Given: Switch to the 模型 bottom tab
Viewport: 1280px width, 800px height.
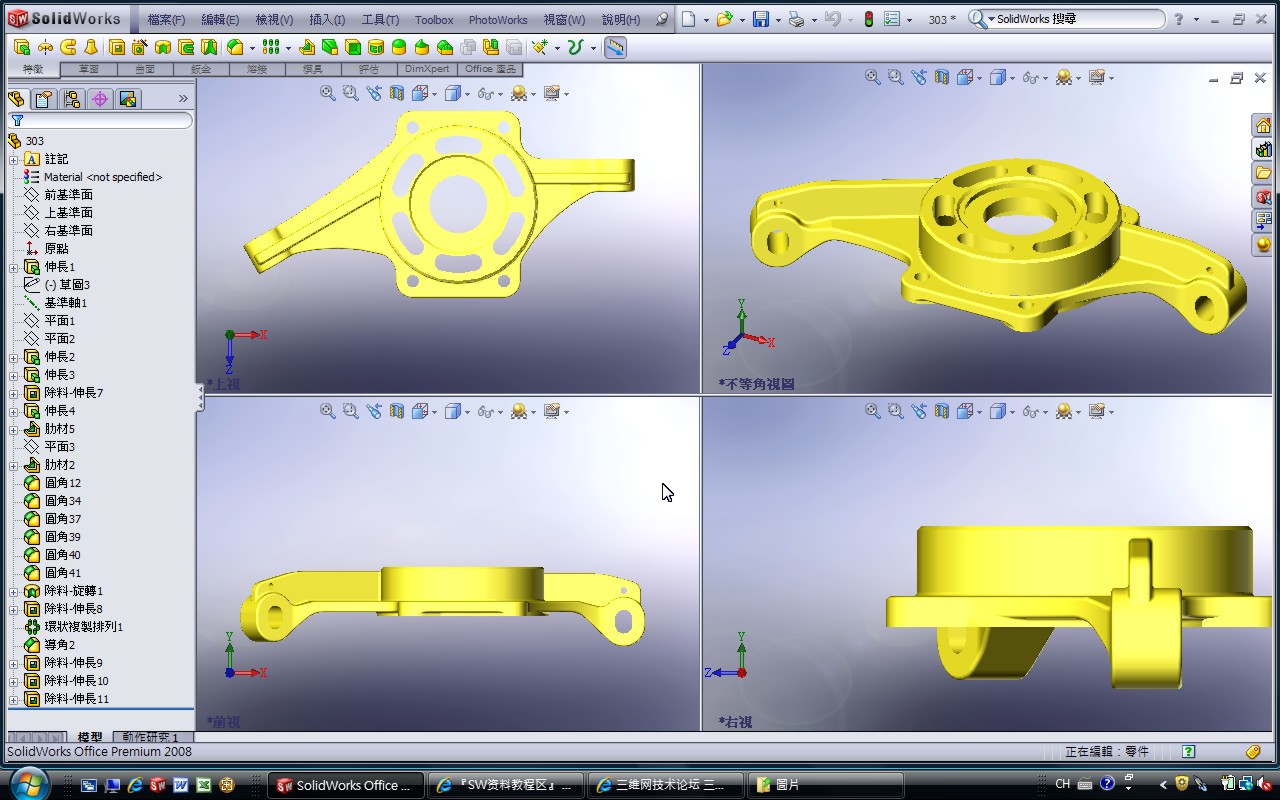Looking at the screenshot, I should 90,737.
